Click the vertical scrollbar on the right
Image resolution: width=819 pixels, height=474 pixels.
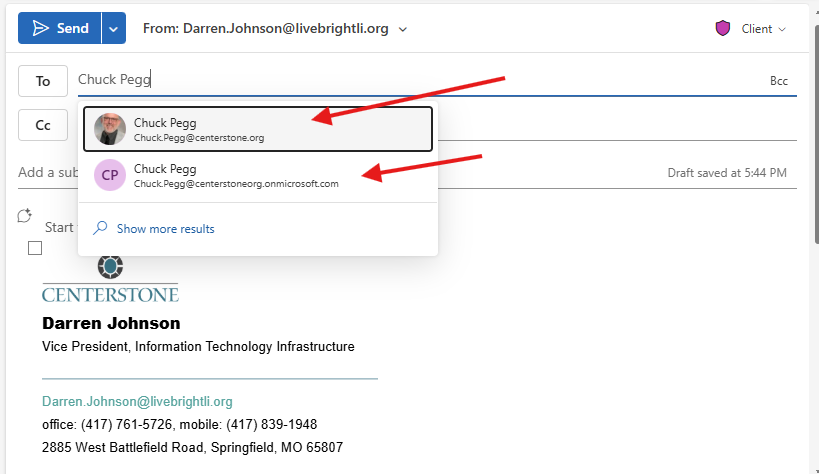click(x=816, y=135)
